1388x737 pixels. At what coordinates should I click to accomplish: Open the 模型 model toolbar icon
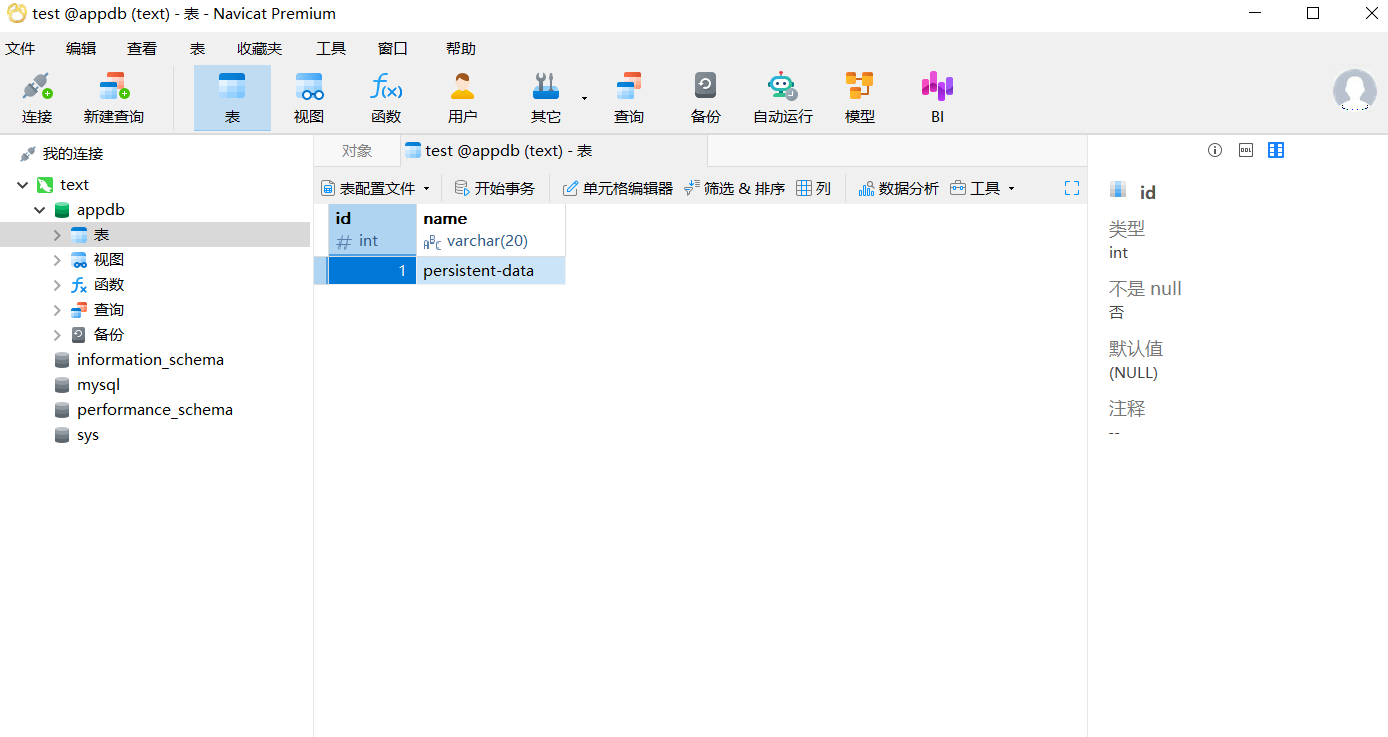860,98
